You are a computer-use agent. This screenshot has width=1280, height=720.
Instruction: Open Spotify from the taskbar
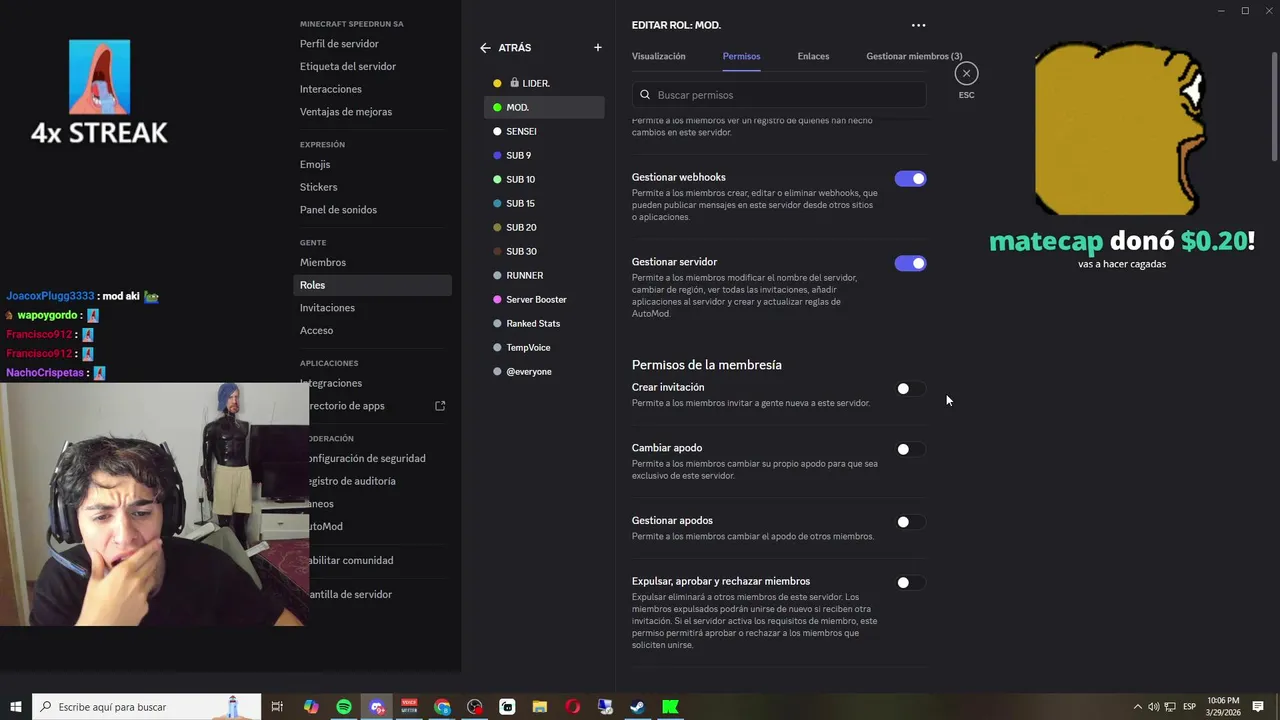pyautogui.click(x=344, y=707)
